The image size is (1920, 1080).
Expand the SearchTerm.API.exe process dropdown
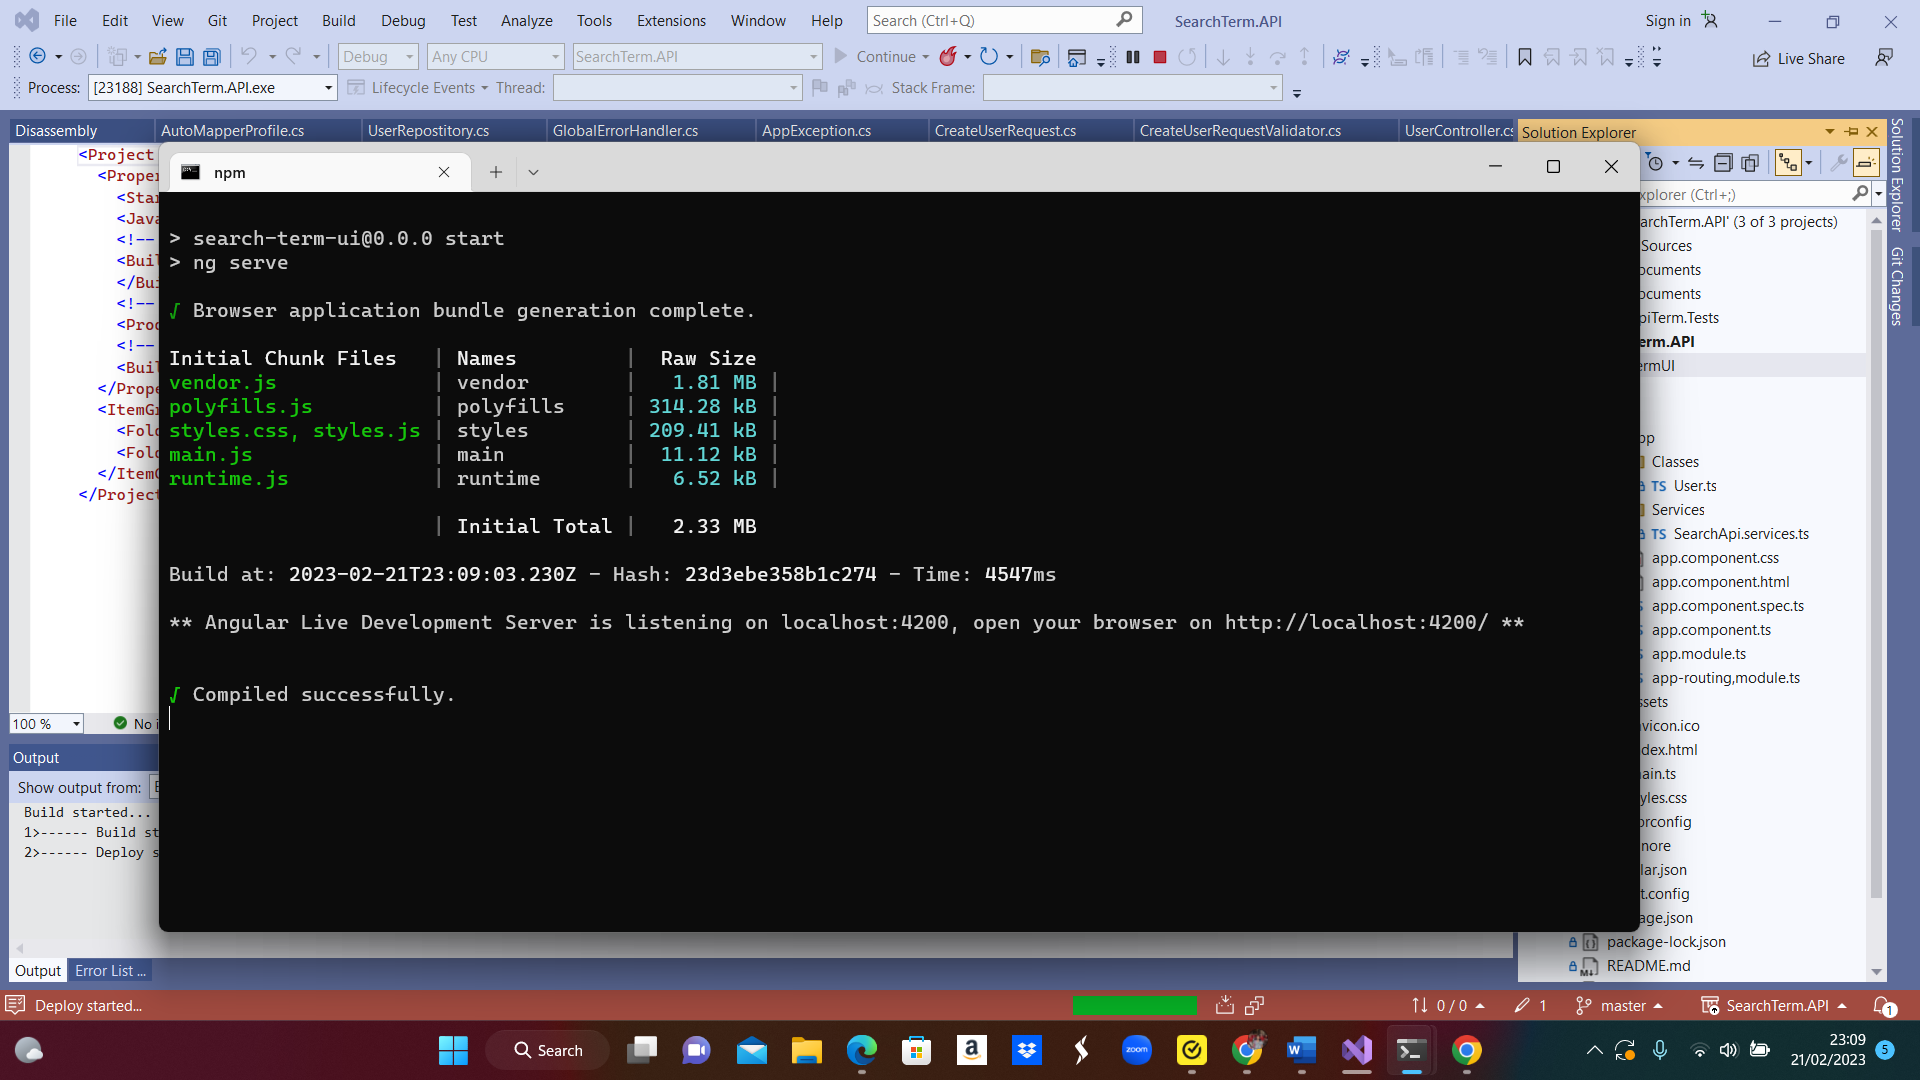click(328, 87)
